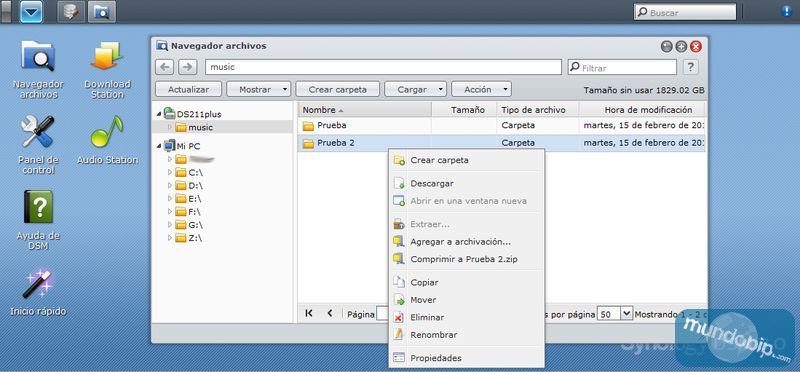Open the file browser taskbar icon
800x372 pixels.
[102, 12]
